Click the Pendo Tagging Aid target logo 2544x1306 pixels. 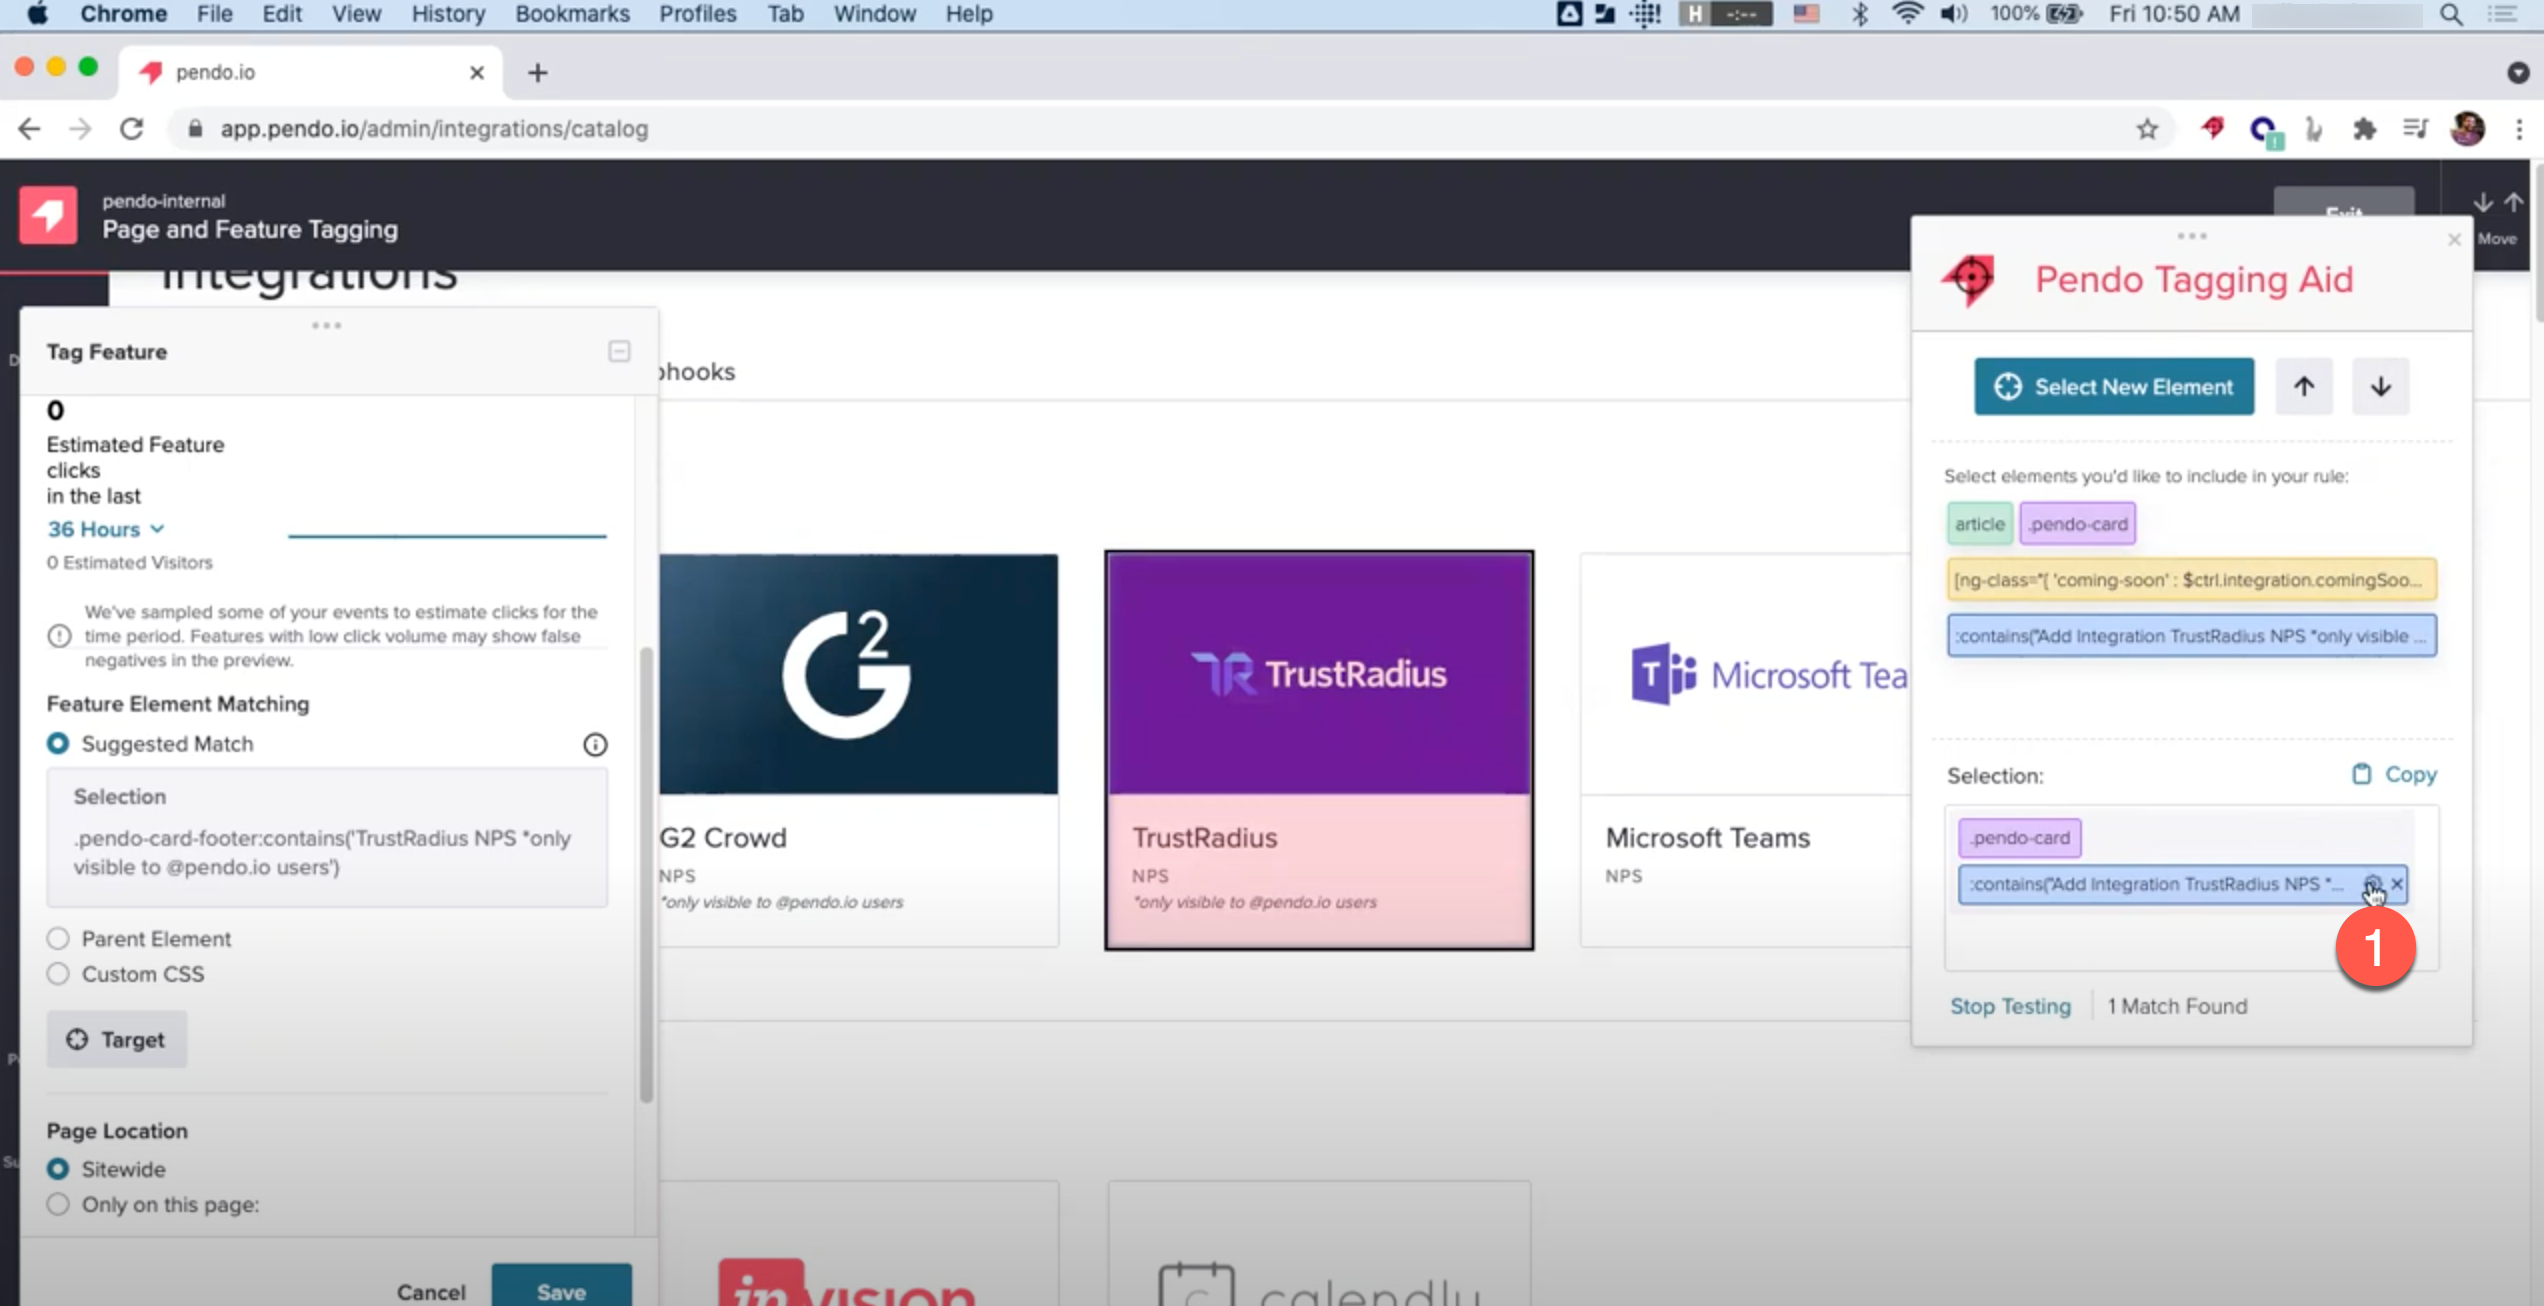(1968, 279)
